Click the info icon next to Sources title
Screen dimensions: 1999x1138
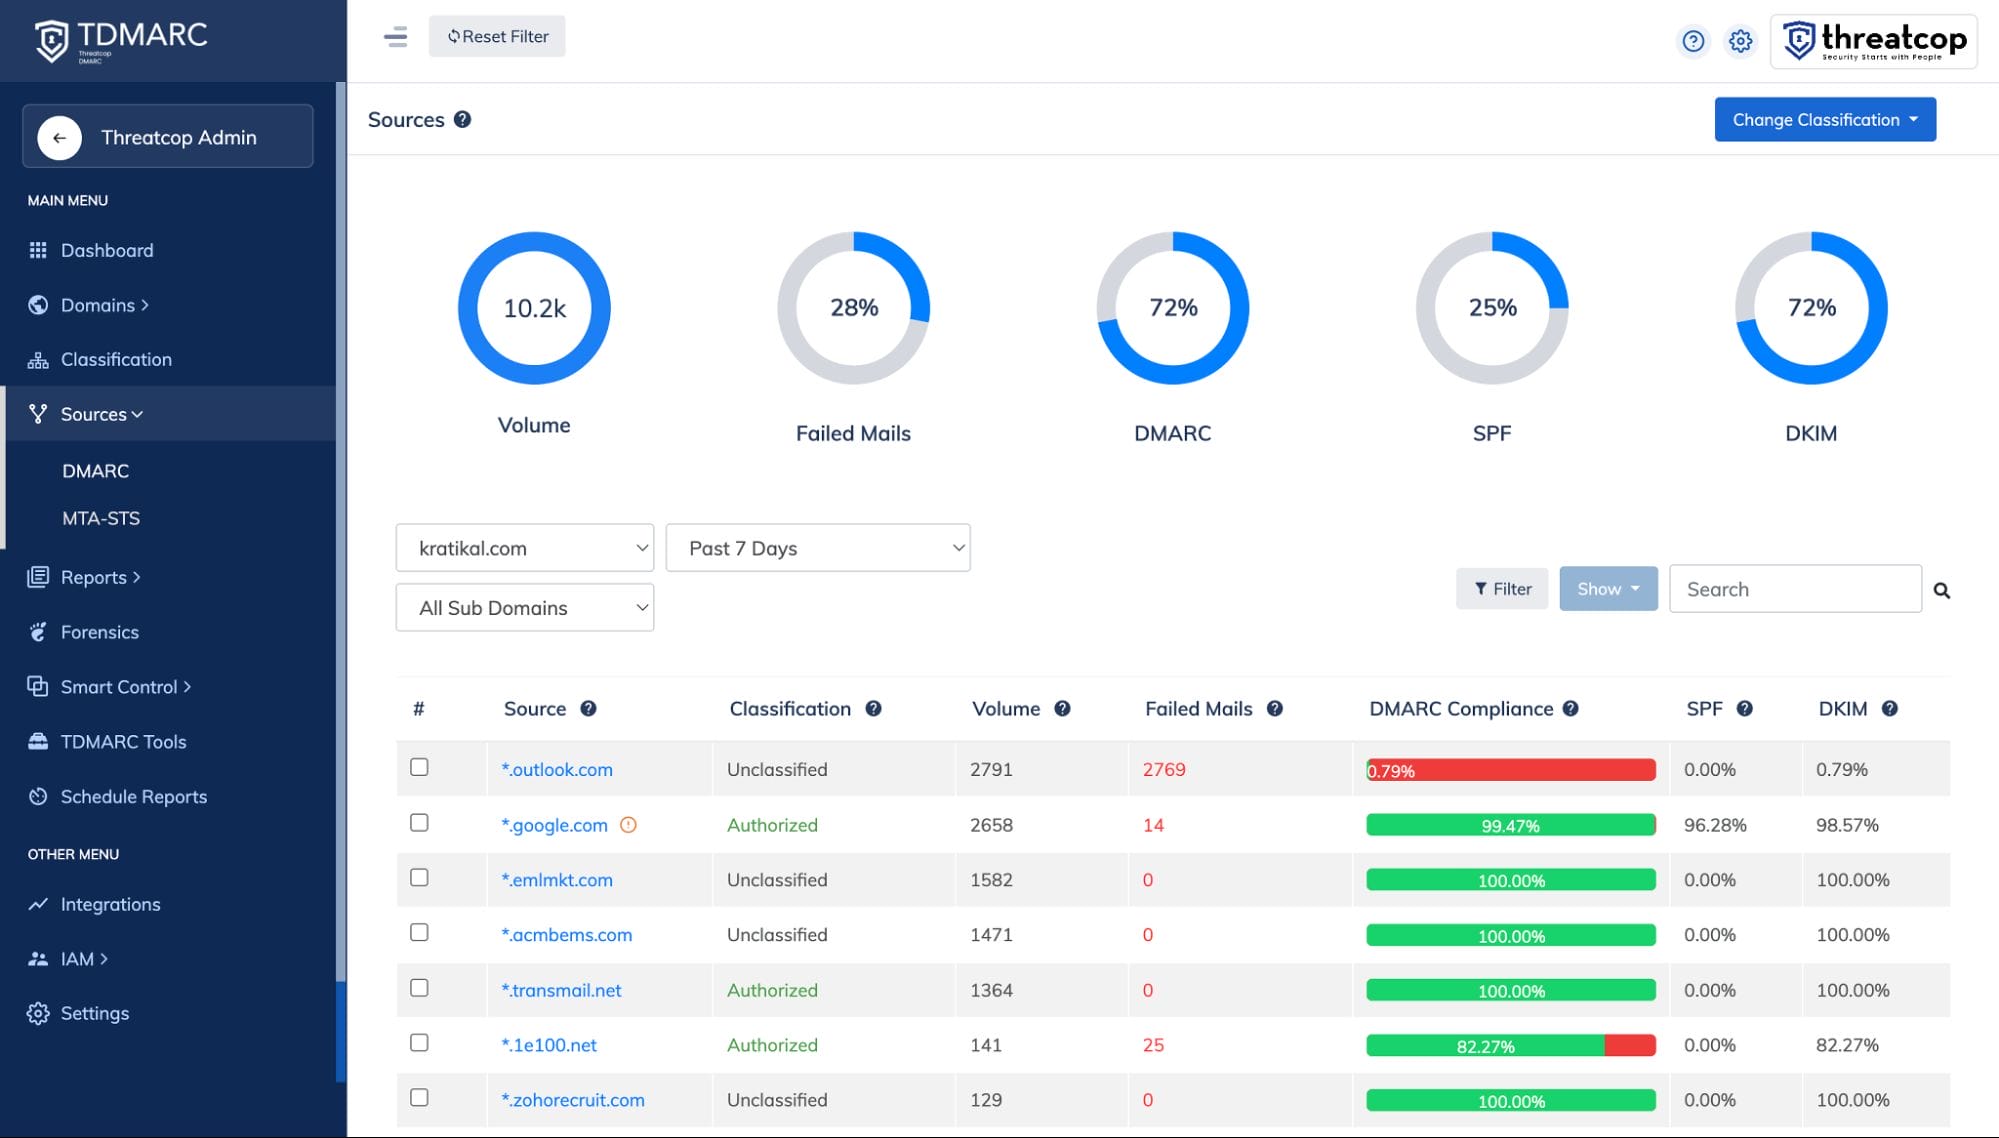click(462, 120)
